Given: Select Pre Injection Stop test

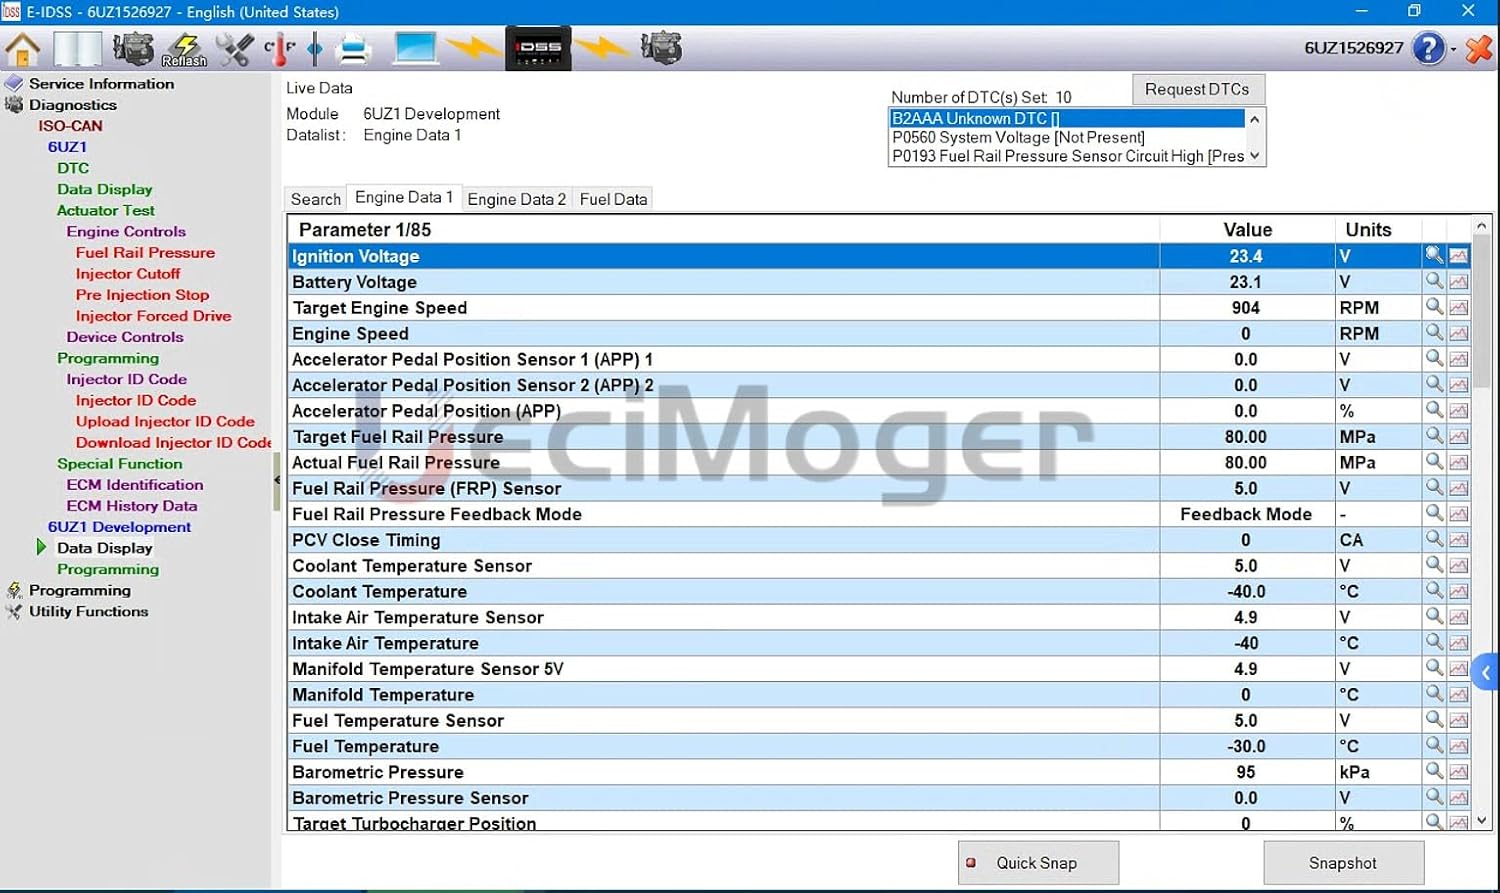Looking at the screenshot, I should click(142, 295).
